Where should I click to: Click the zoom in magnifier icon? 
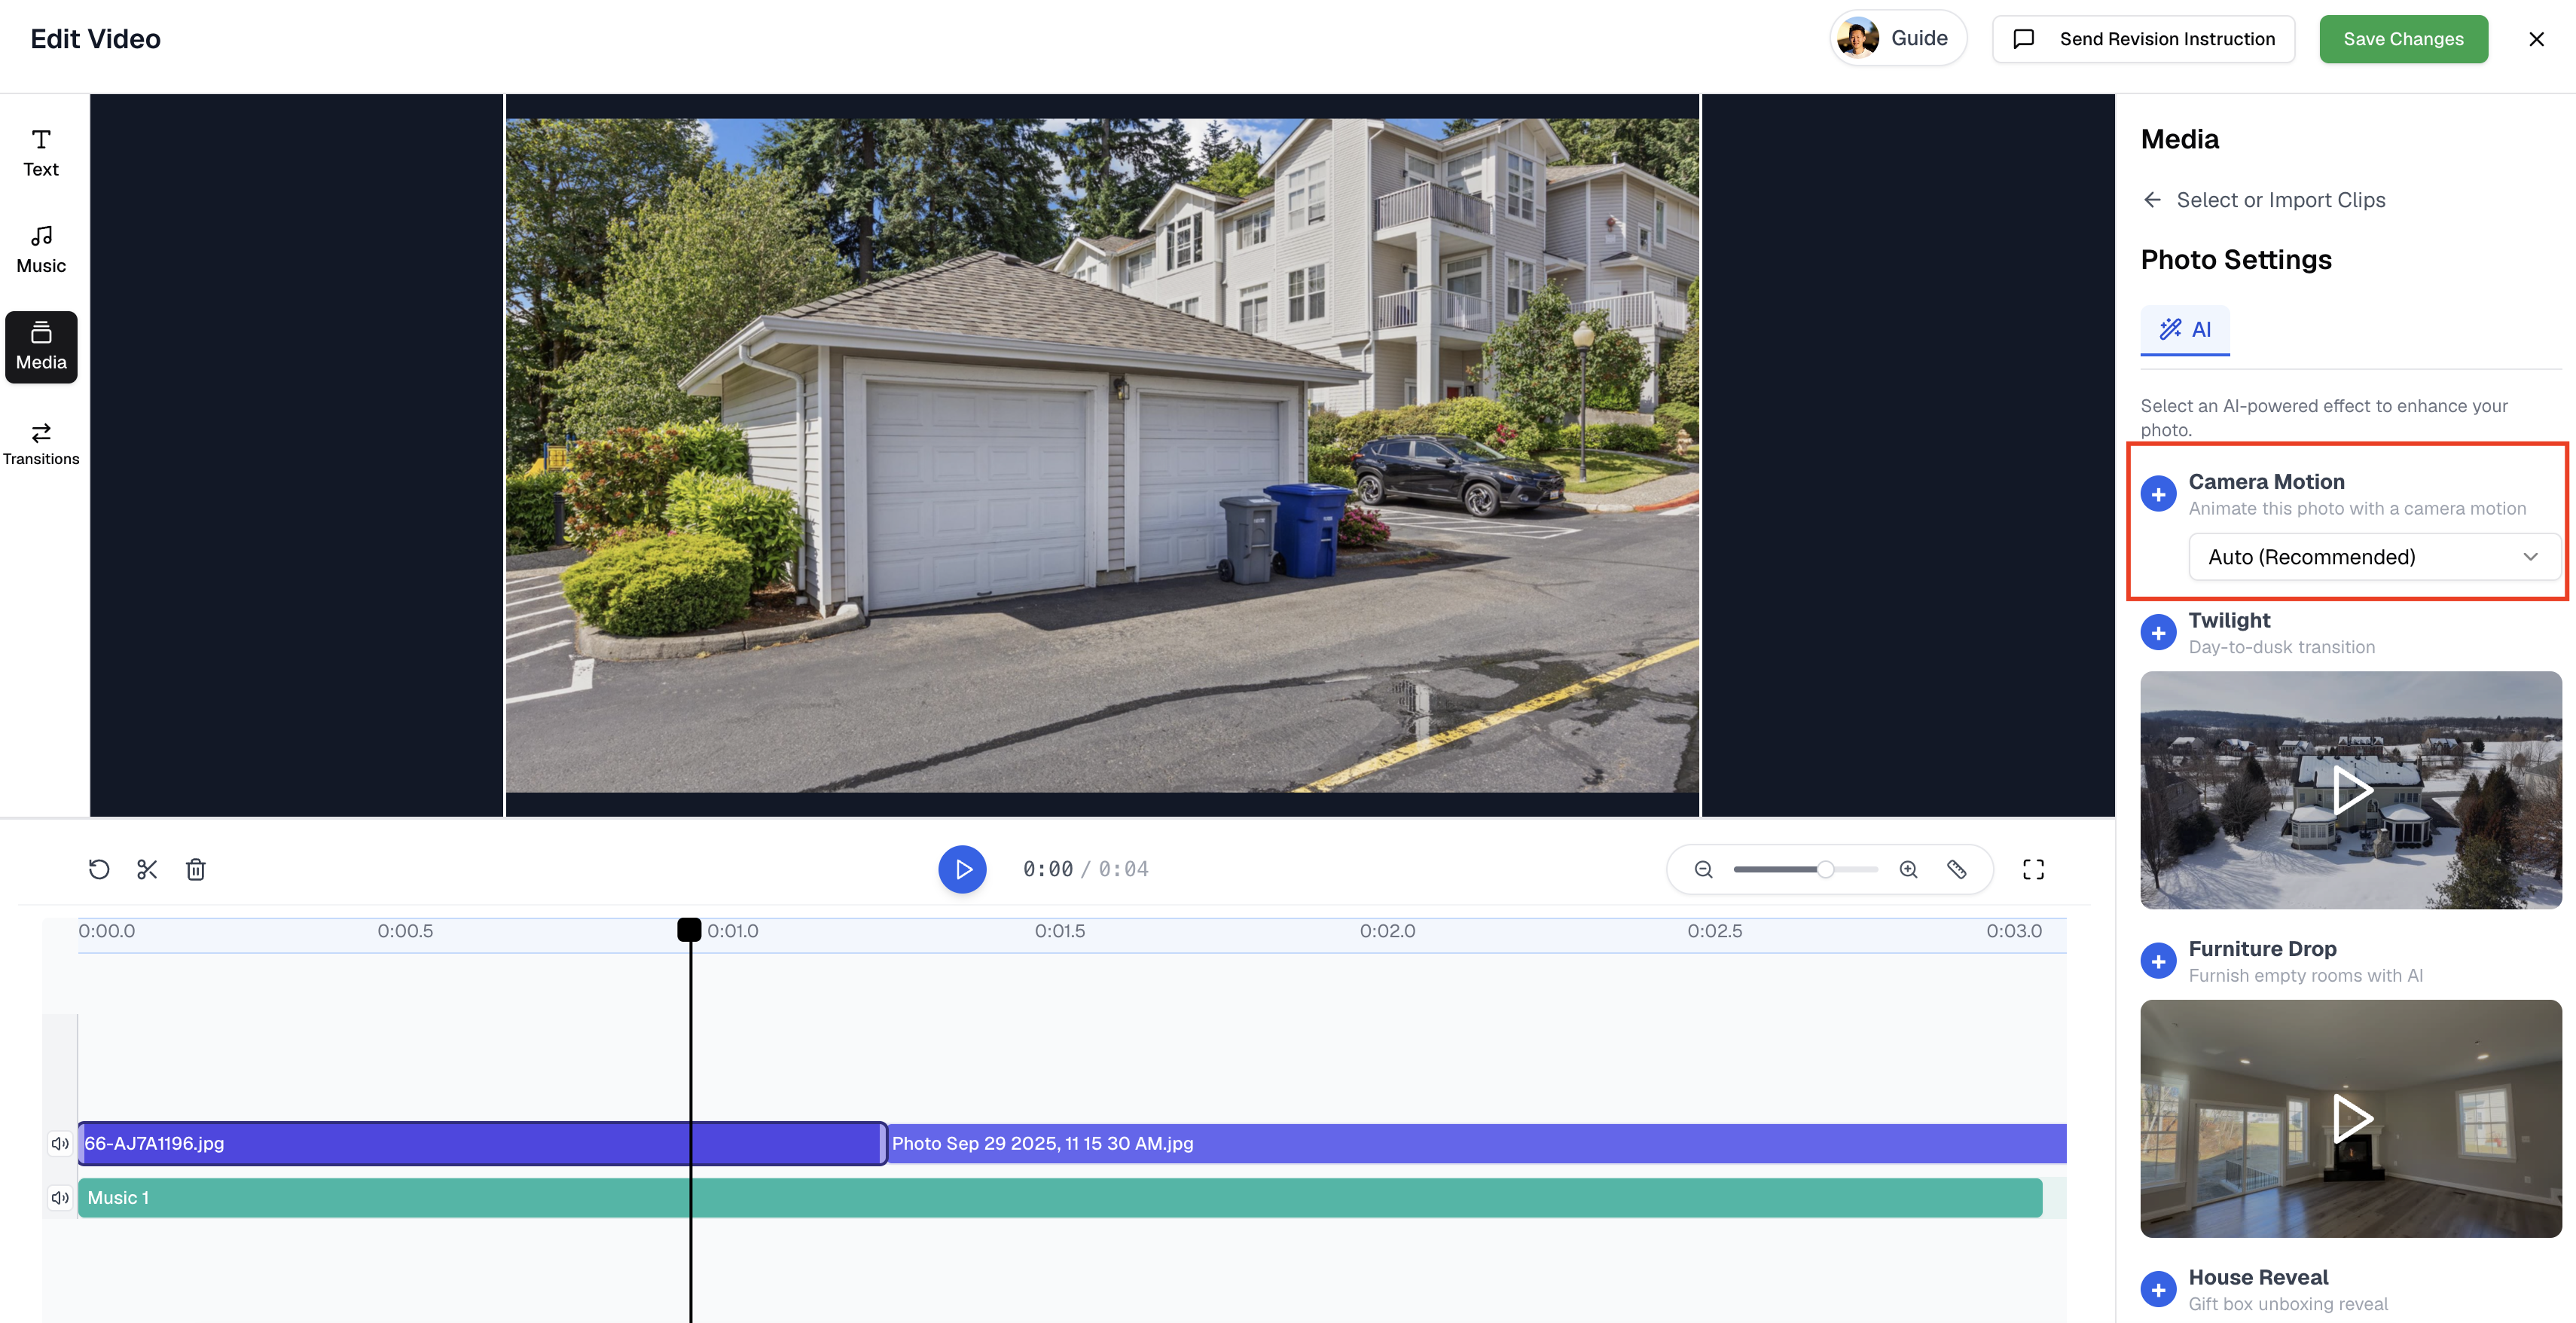(x=1908, y=869)
